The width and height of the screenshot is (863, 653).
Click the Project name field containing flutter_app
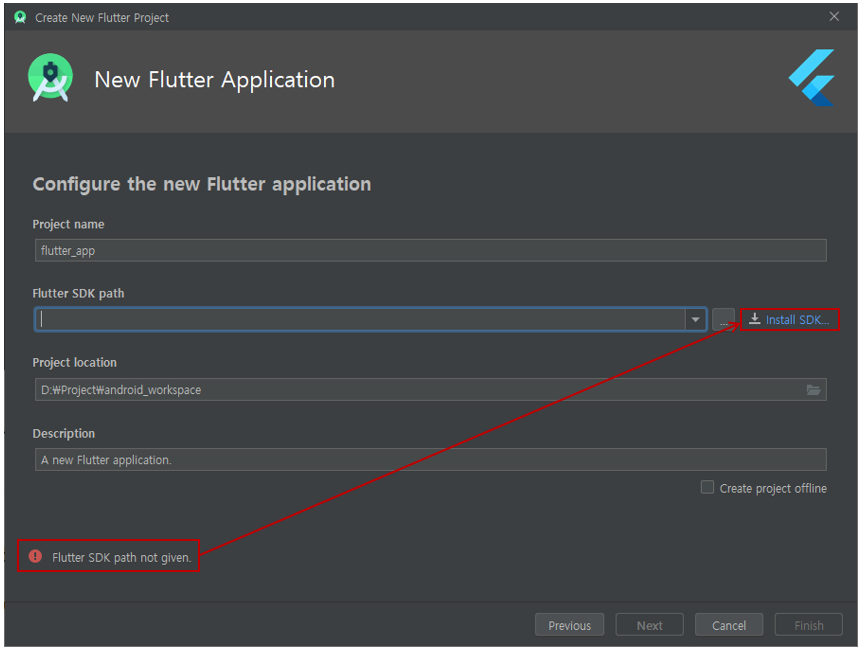[x=430, y=251]
